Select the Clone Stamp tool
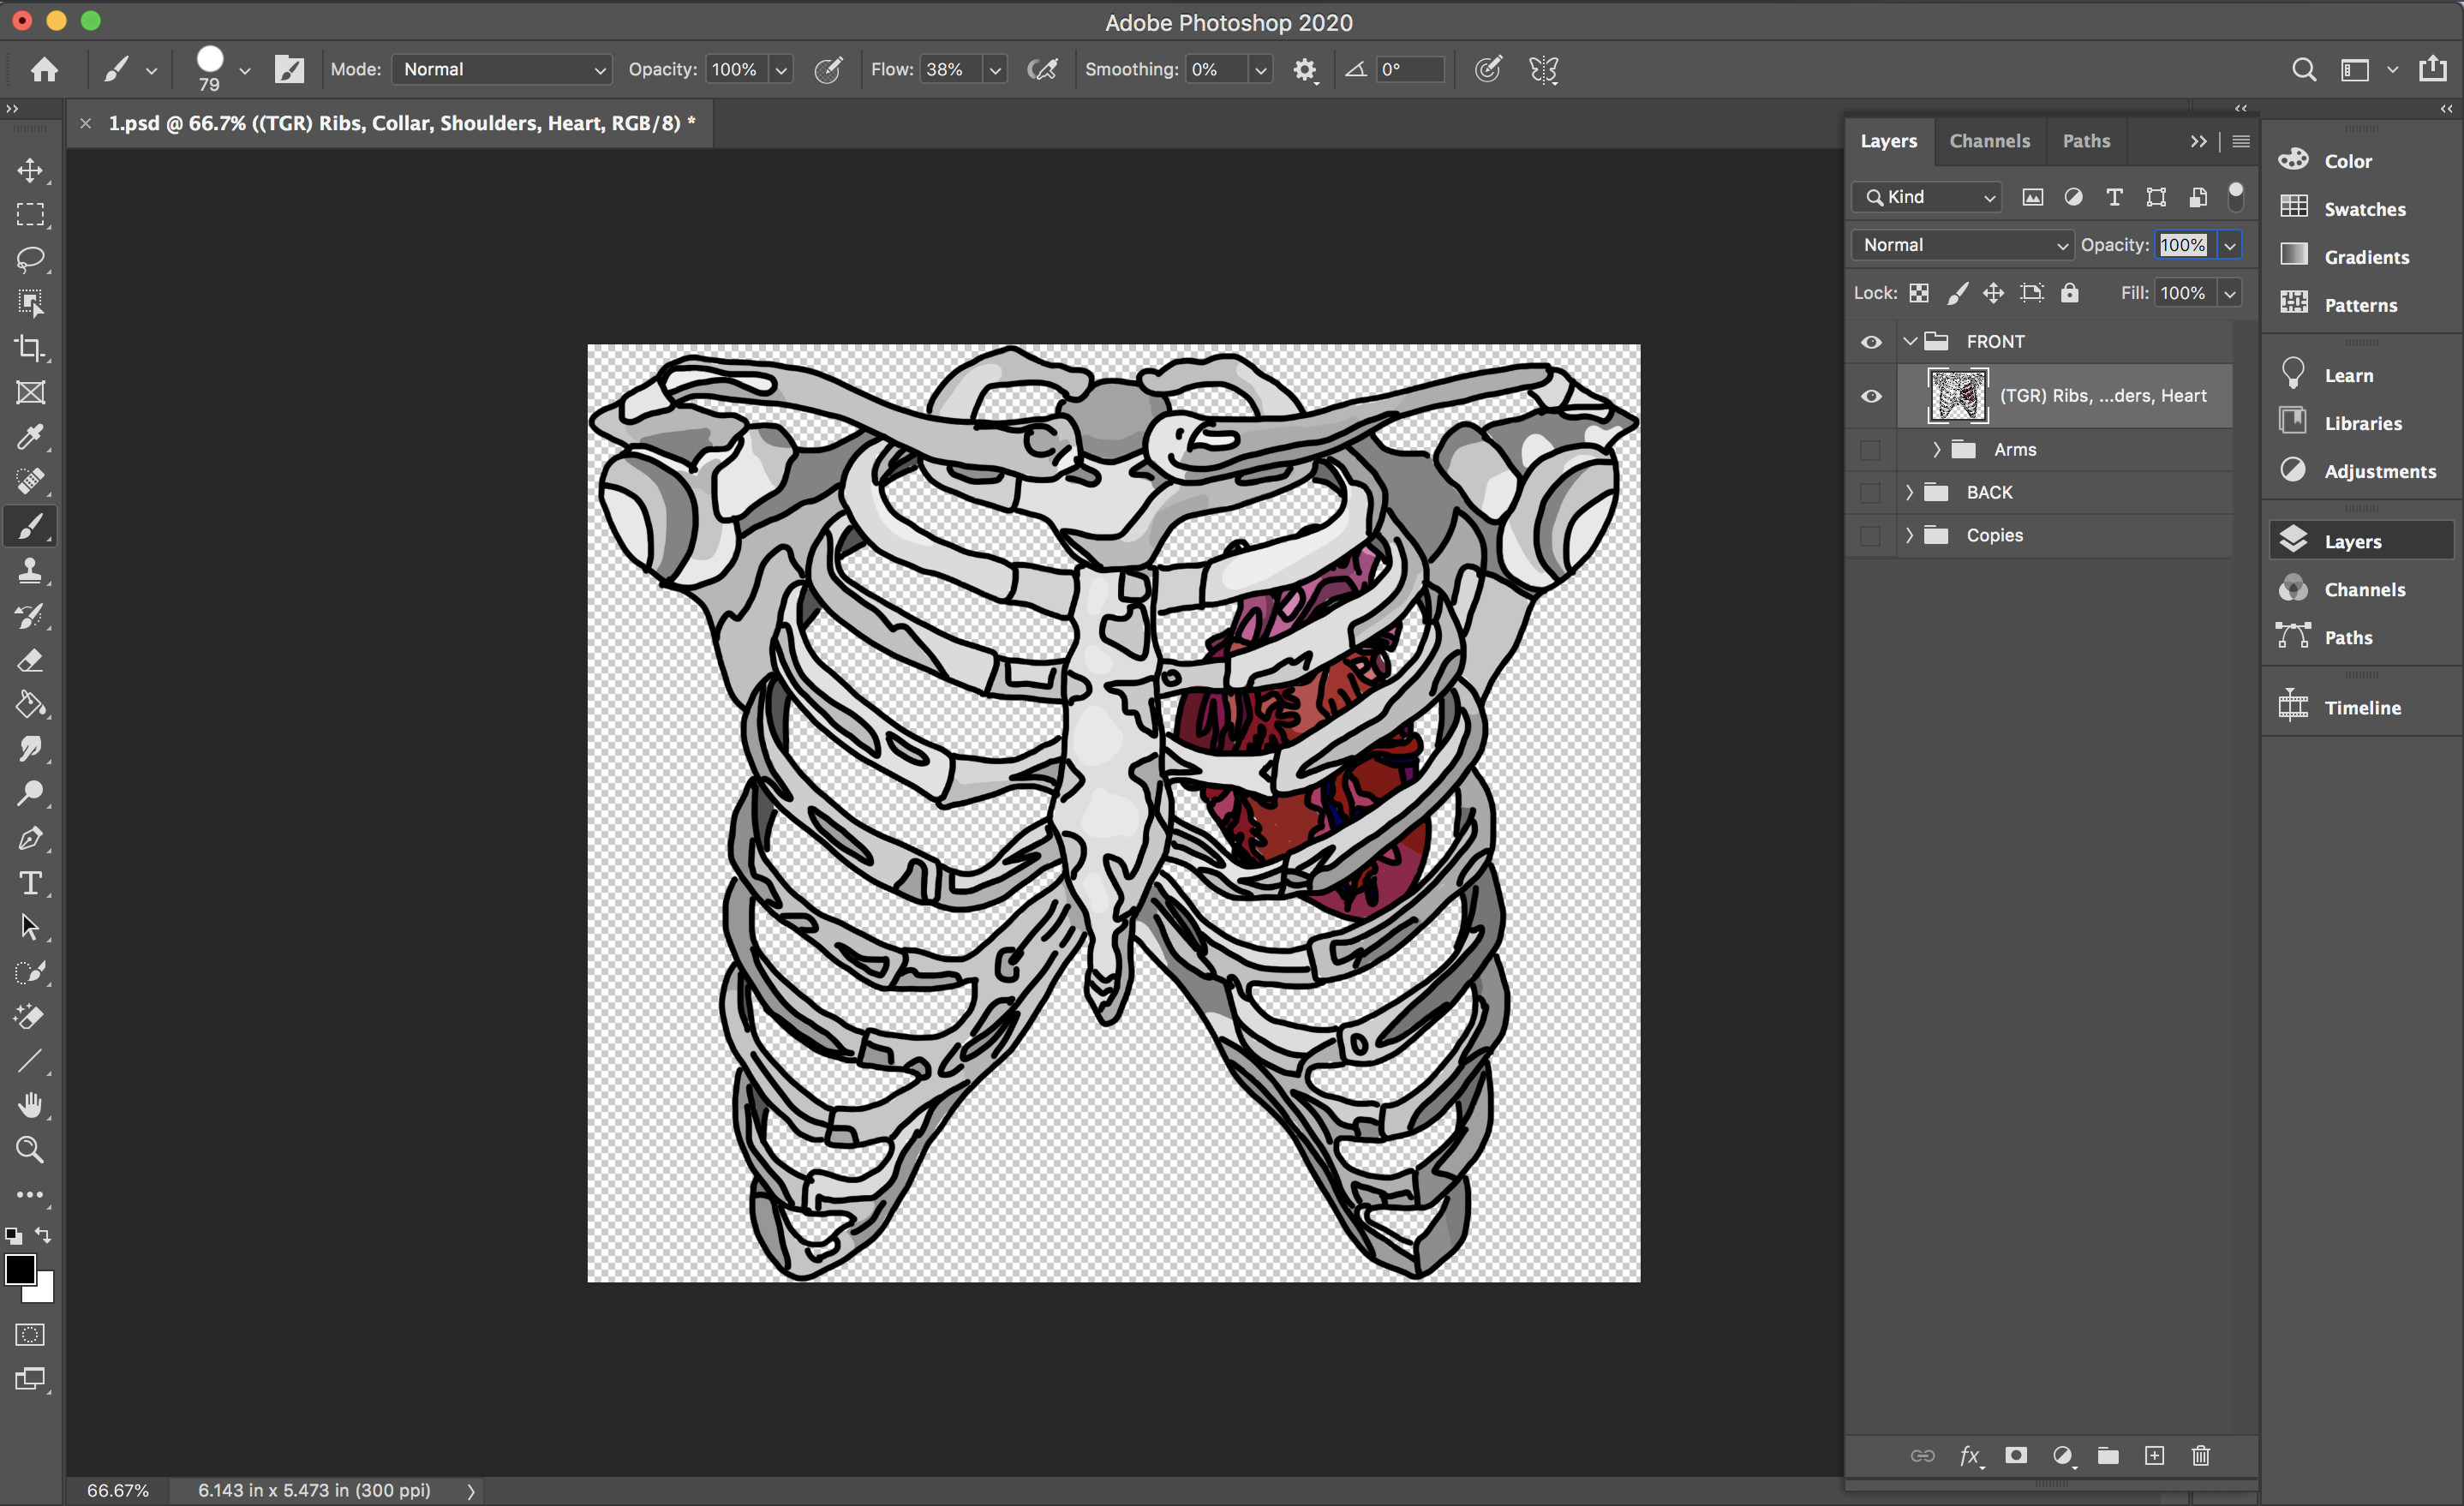The height and width of the screenshot is (1506, 2464). coord(30,572)
